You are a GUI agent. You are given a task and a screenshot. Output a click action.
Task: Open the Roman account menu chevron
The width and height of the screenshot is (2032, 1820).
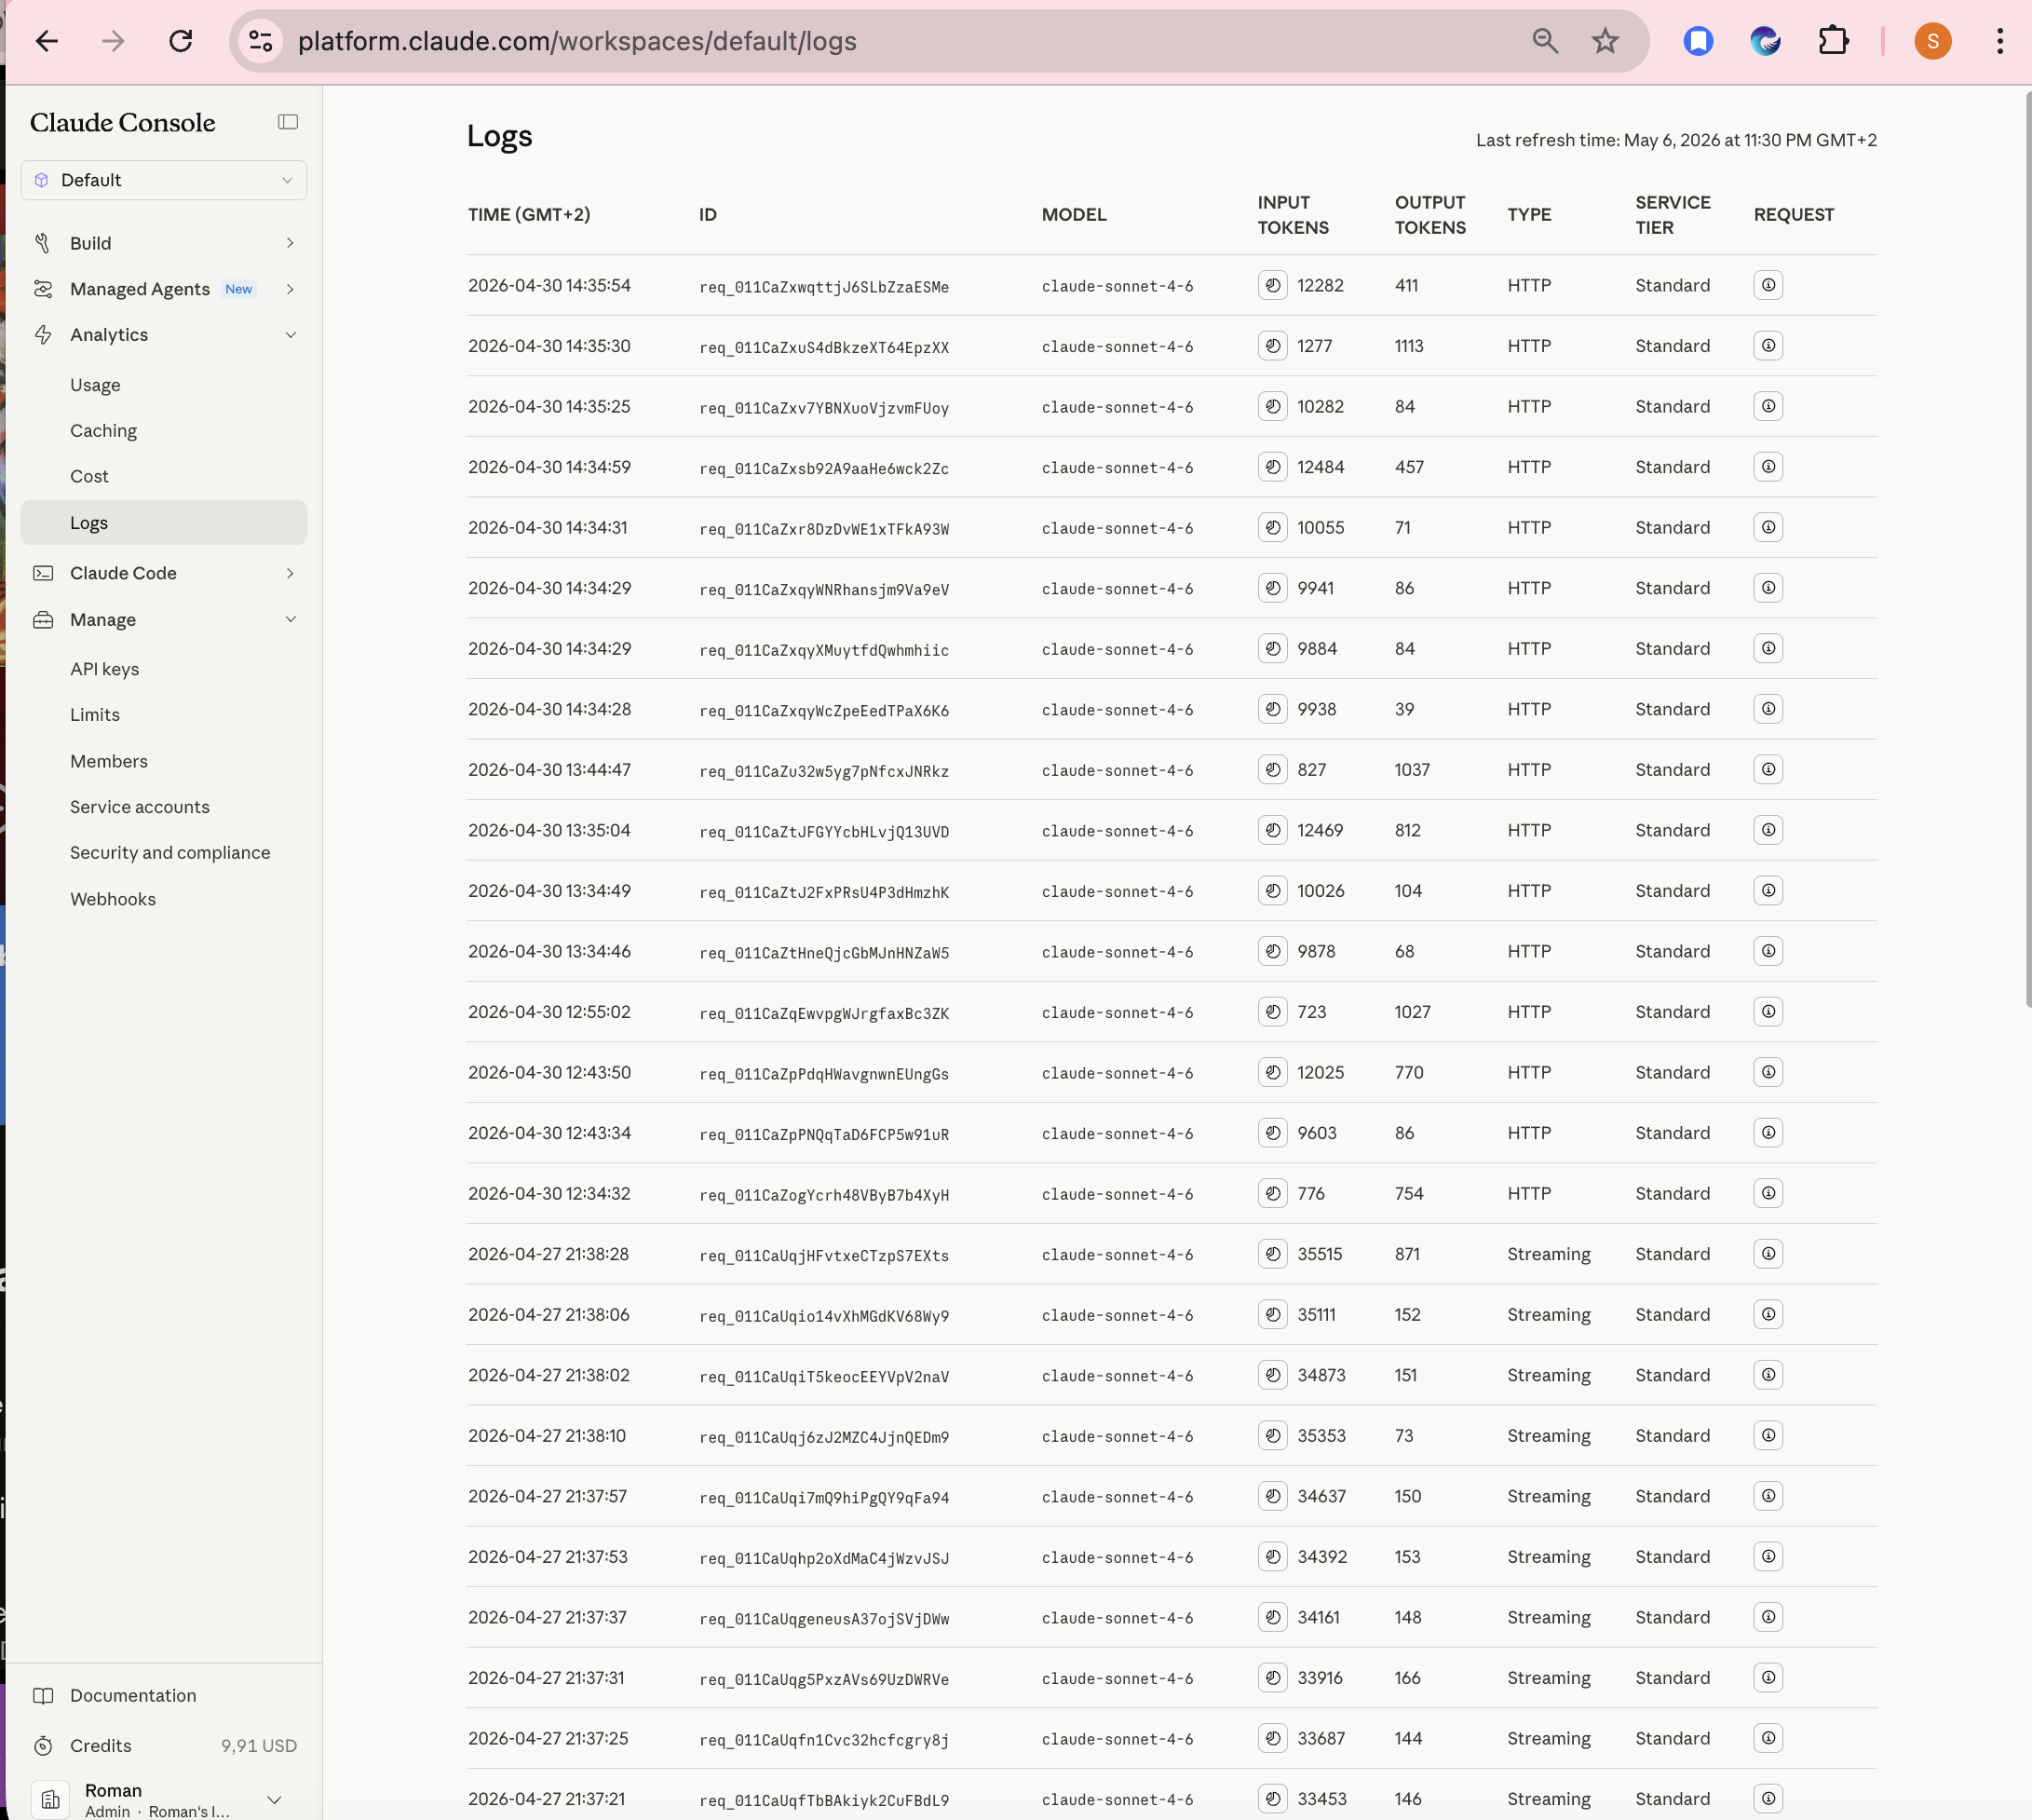(274, 1800)
